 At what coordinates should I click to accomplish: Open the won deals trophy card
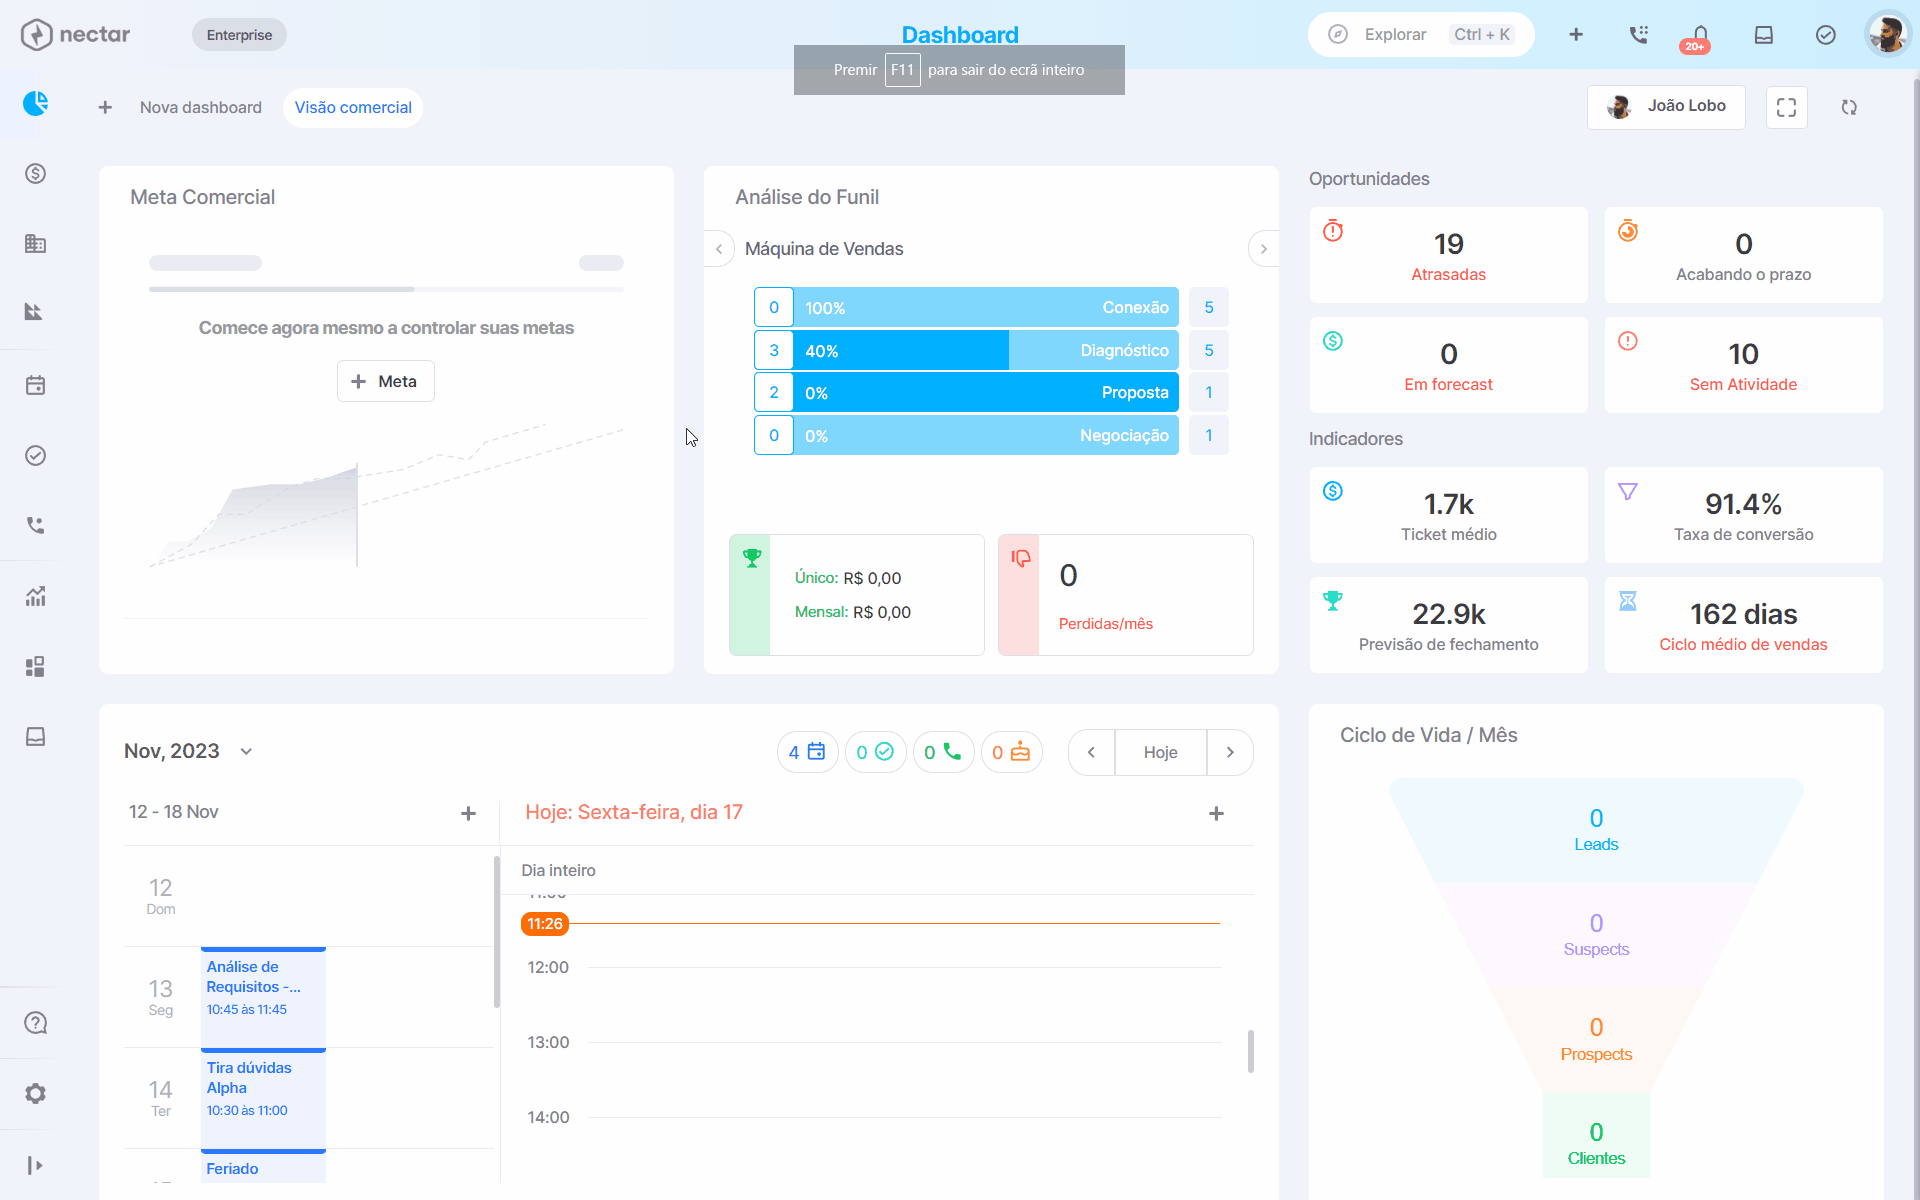pyautogui.click(x=857, y=595)
